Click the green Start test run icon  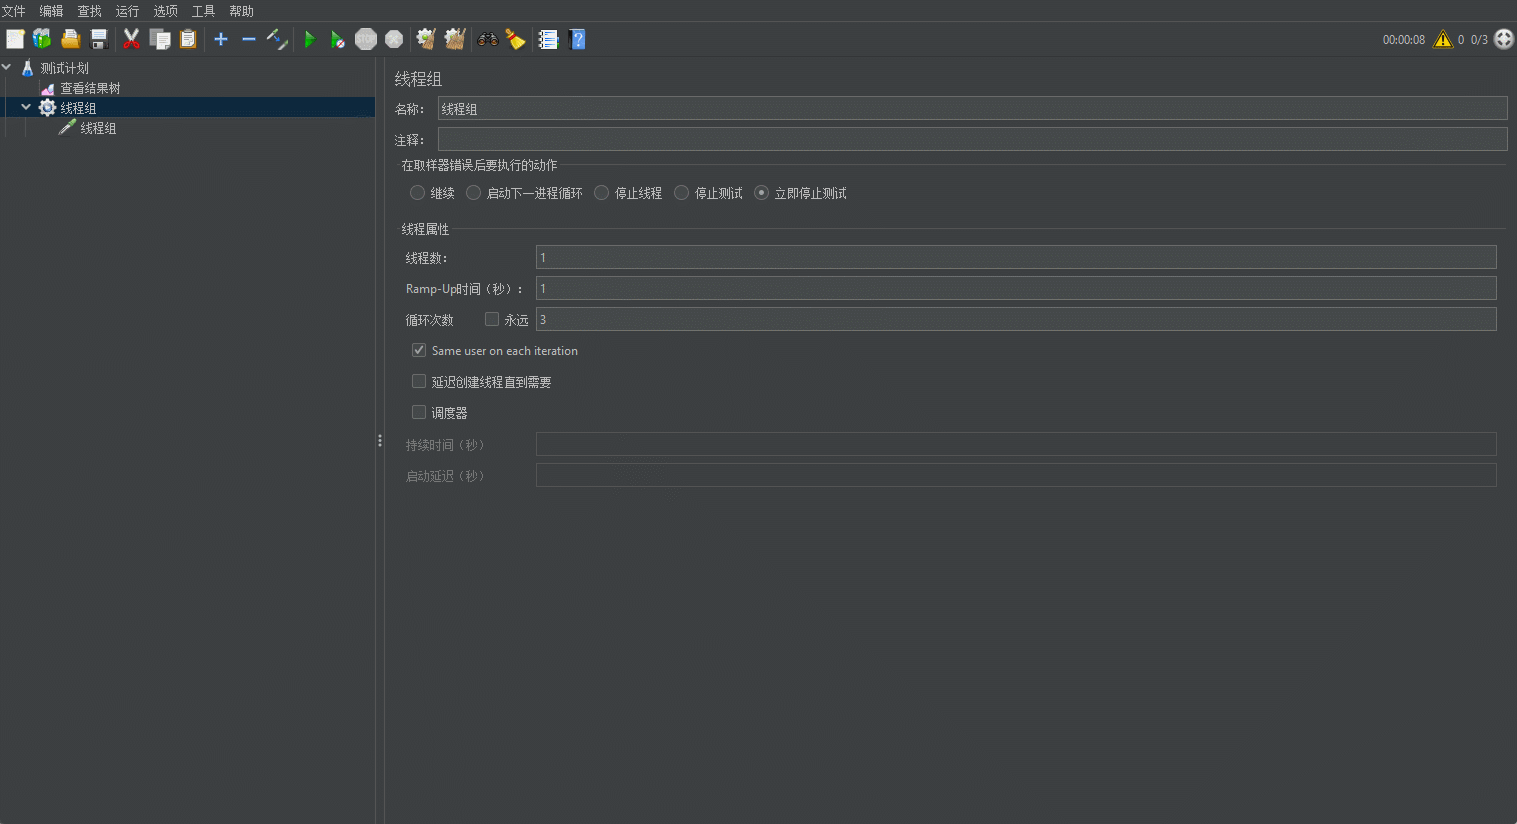[309, 40]
